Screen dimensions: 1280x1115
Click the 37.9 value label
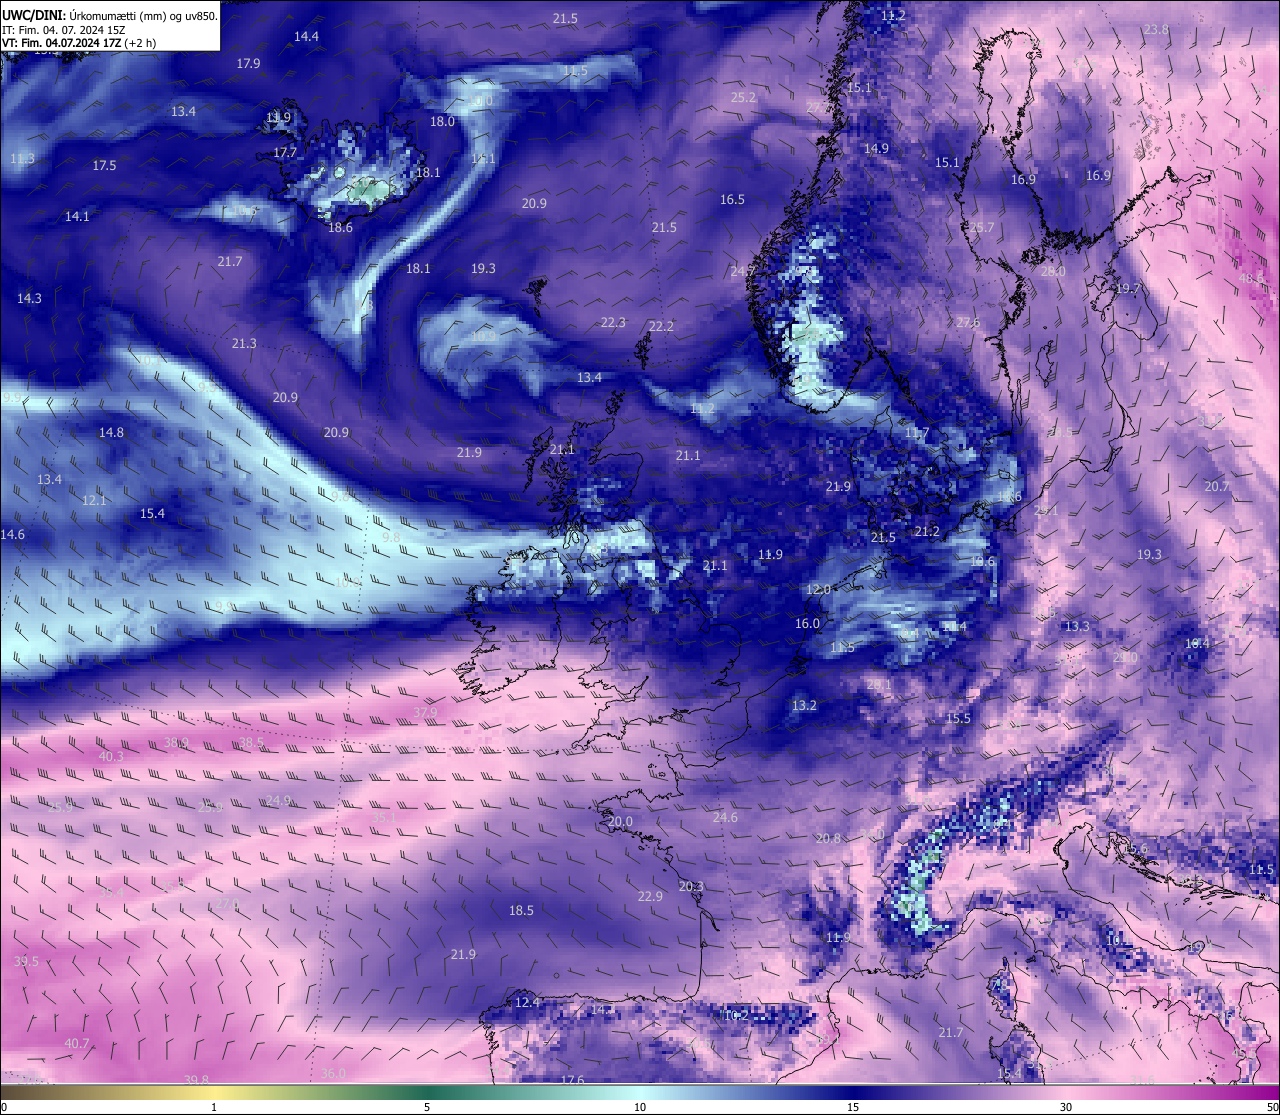(425, 713)
